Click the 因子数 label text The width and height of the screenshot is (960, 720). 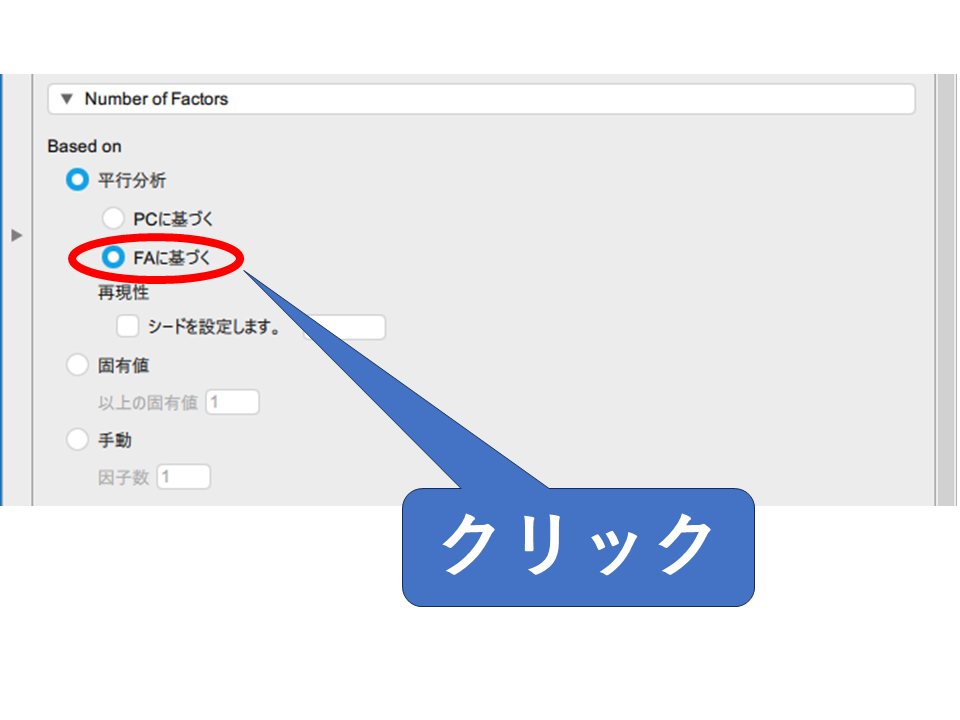pyautogui.click(x=123, y=478)
